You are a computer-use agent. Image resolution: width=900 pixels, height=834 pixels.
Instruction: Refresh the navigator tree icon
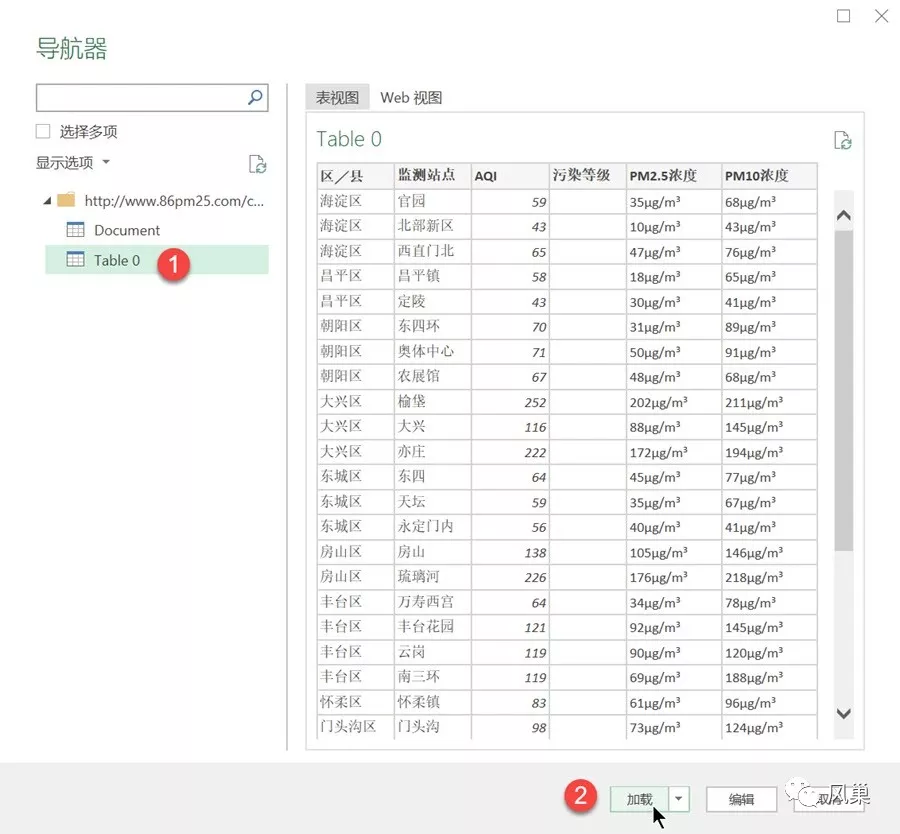coord(257,164)
